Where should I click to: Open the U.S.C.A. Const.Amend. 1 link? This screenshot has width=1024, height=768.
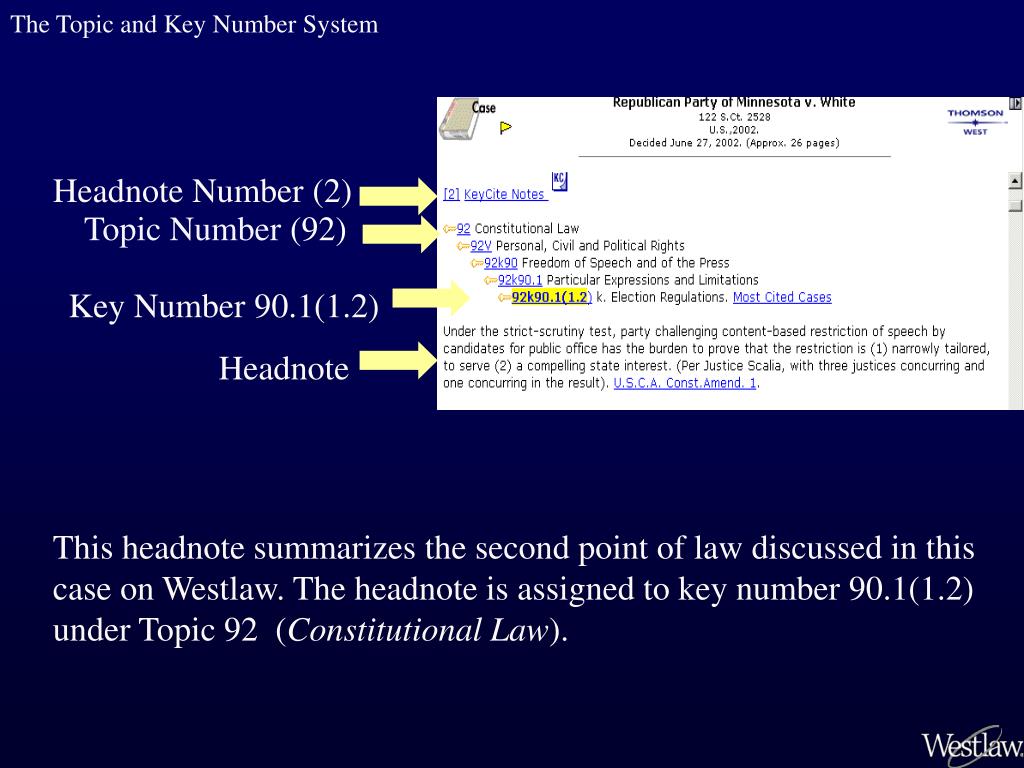pos(684,383)
